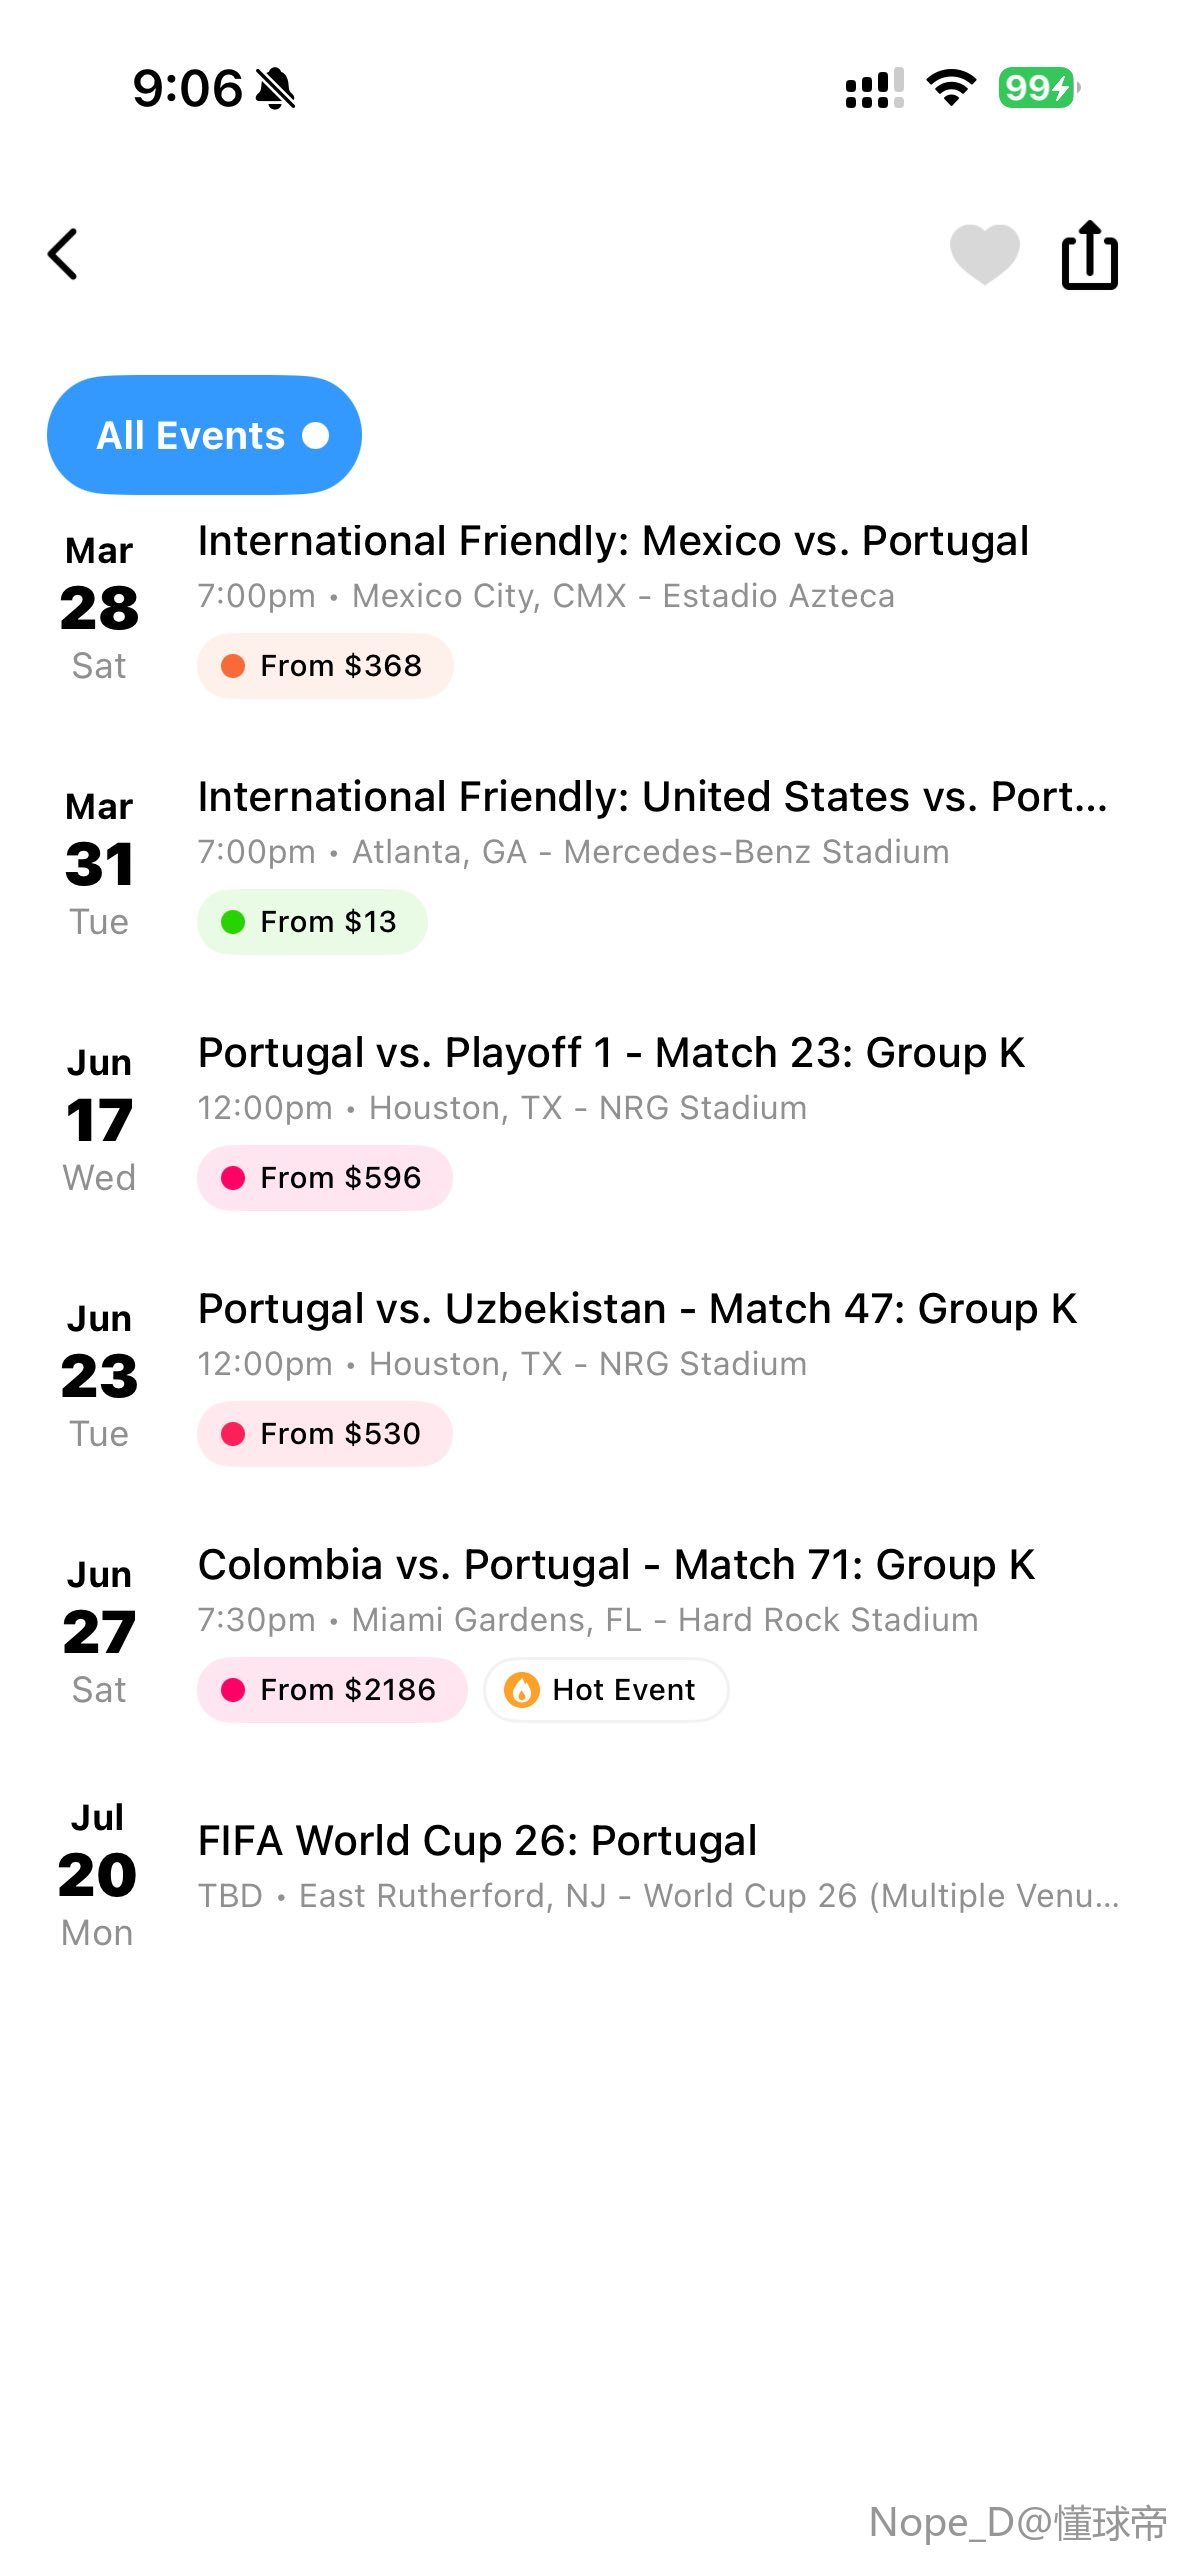Tap the green battery indicator icon

coord(1037,88)
